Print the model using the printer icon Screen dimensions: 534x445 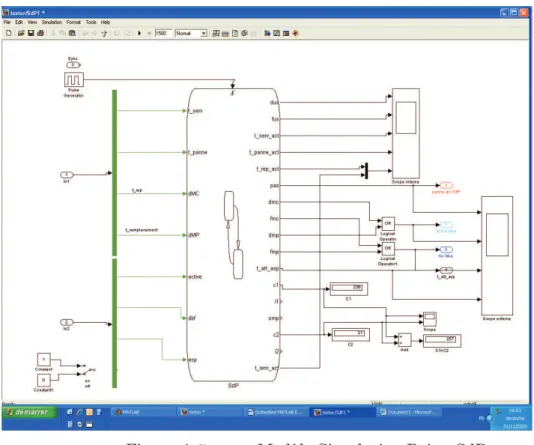(41, 33)
